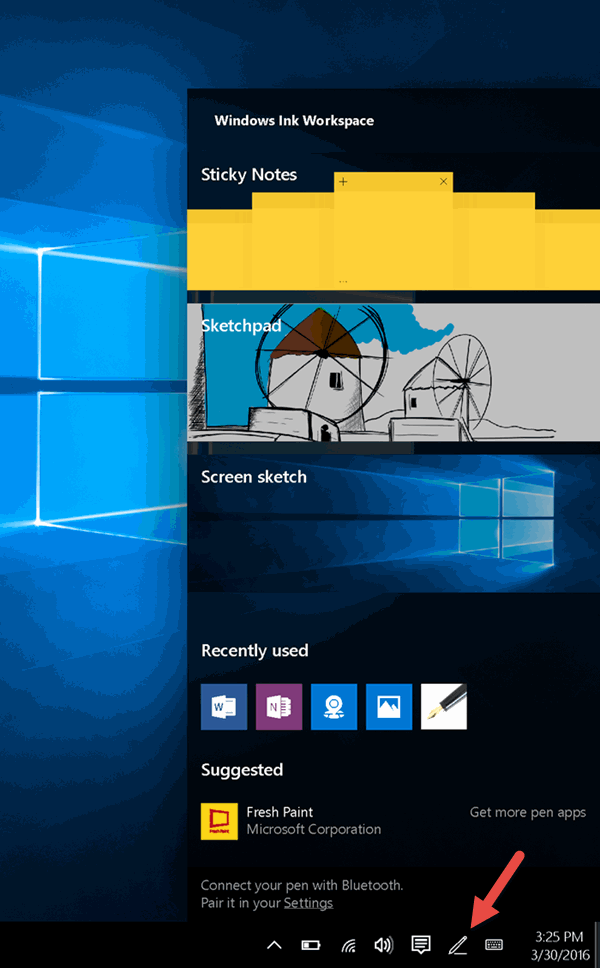The width and height of the screenshot is (600, 968).
Task: Click the Fresh Paint suggested app name
Action: point(280,812)
